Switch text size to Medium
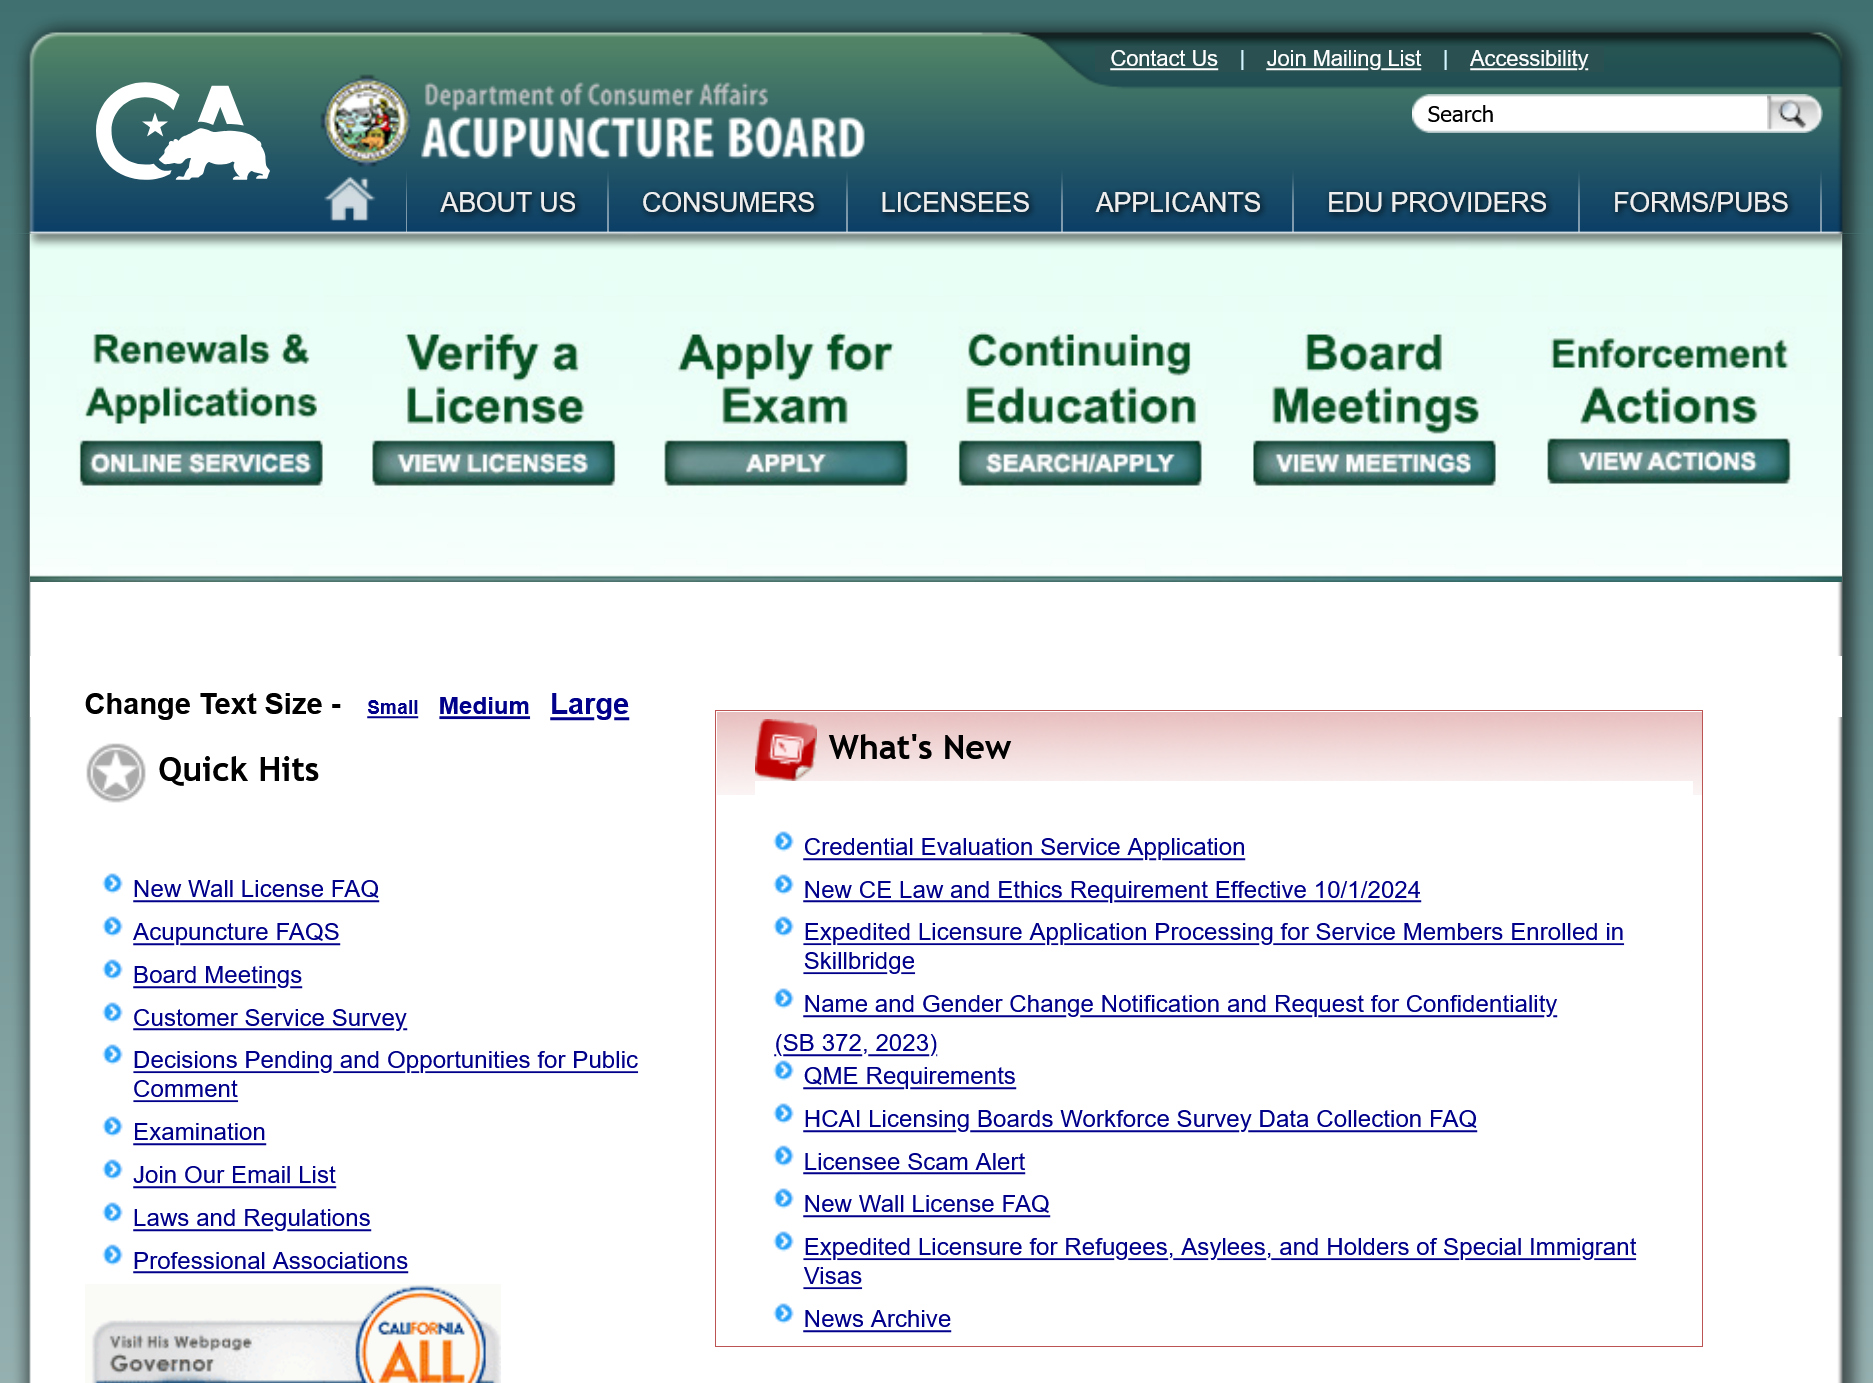The width and height of the screenshot is (1873, 1383). coord(484,706)
